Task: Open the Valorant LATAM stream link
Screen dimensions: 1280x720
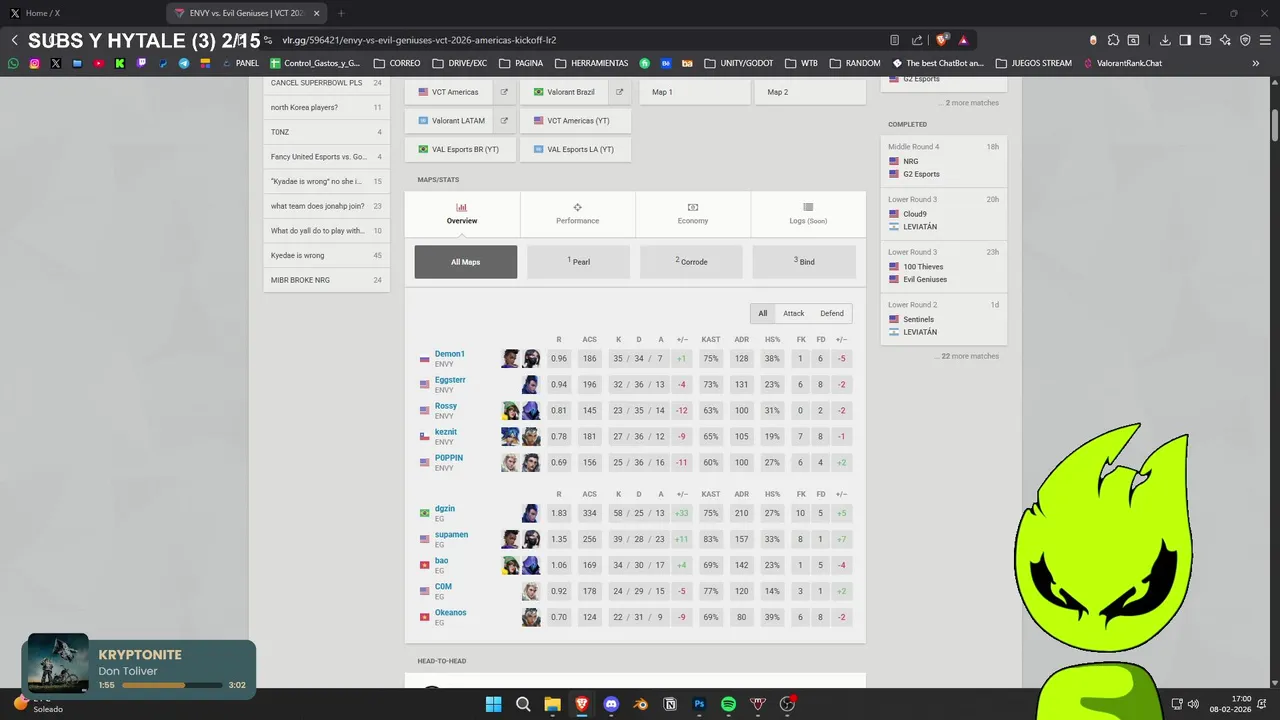Action: 449,121
